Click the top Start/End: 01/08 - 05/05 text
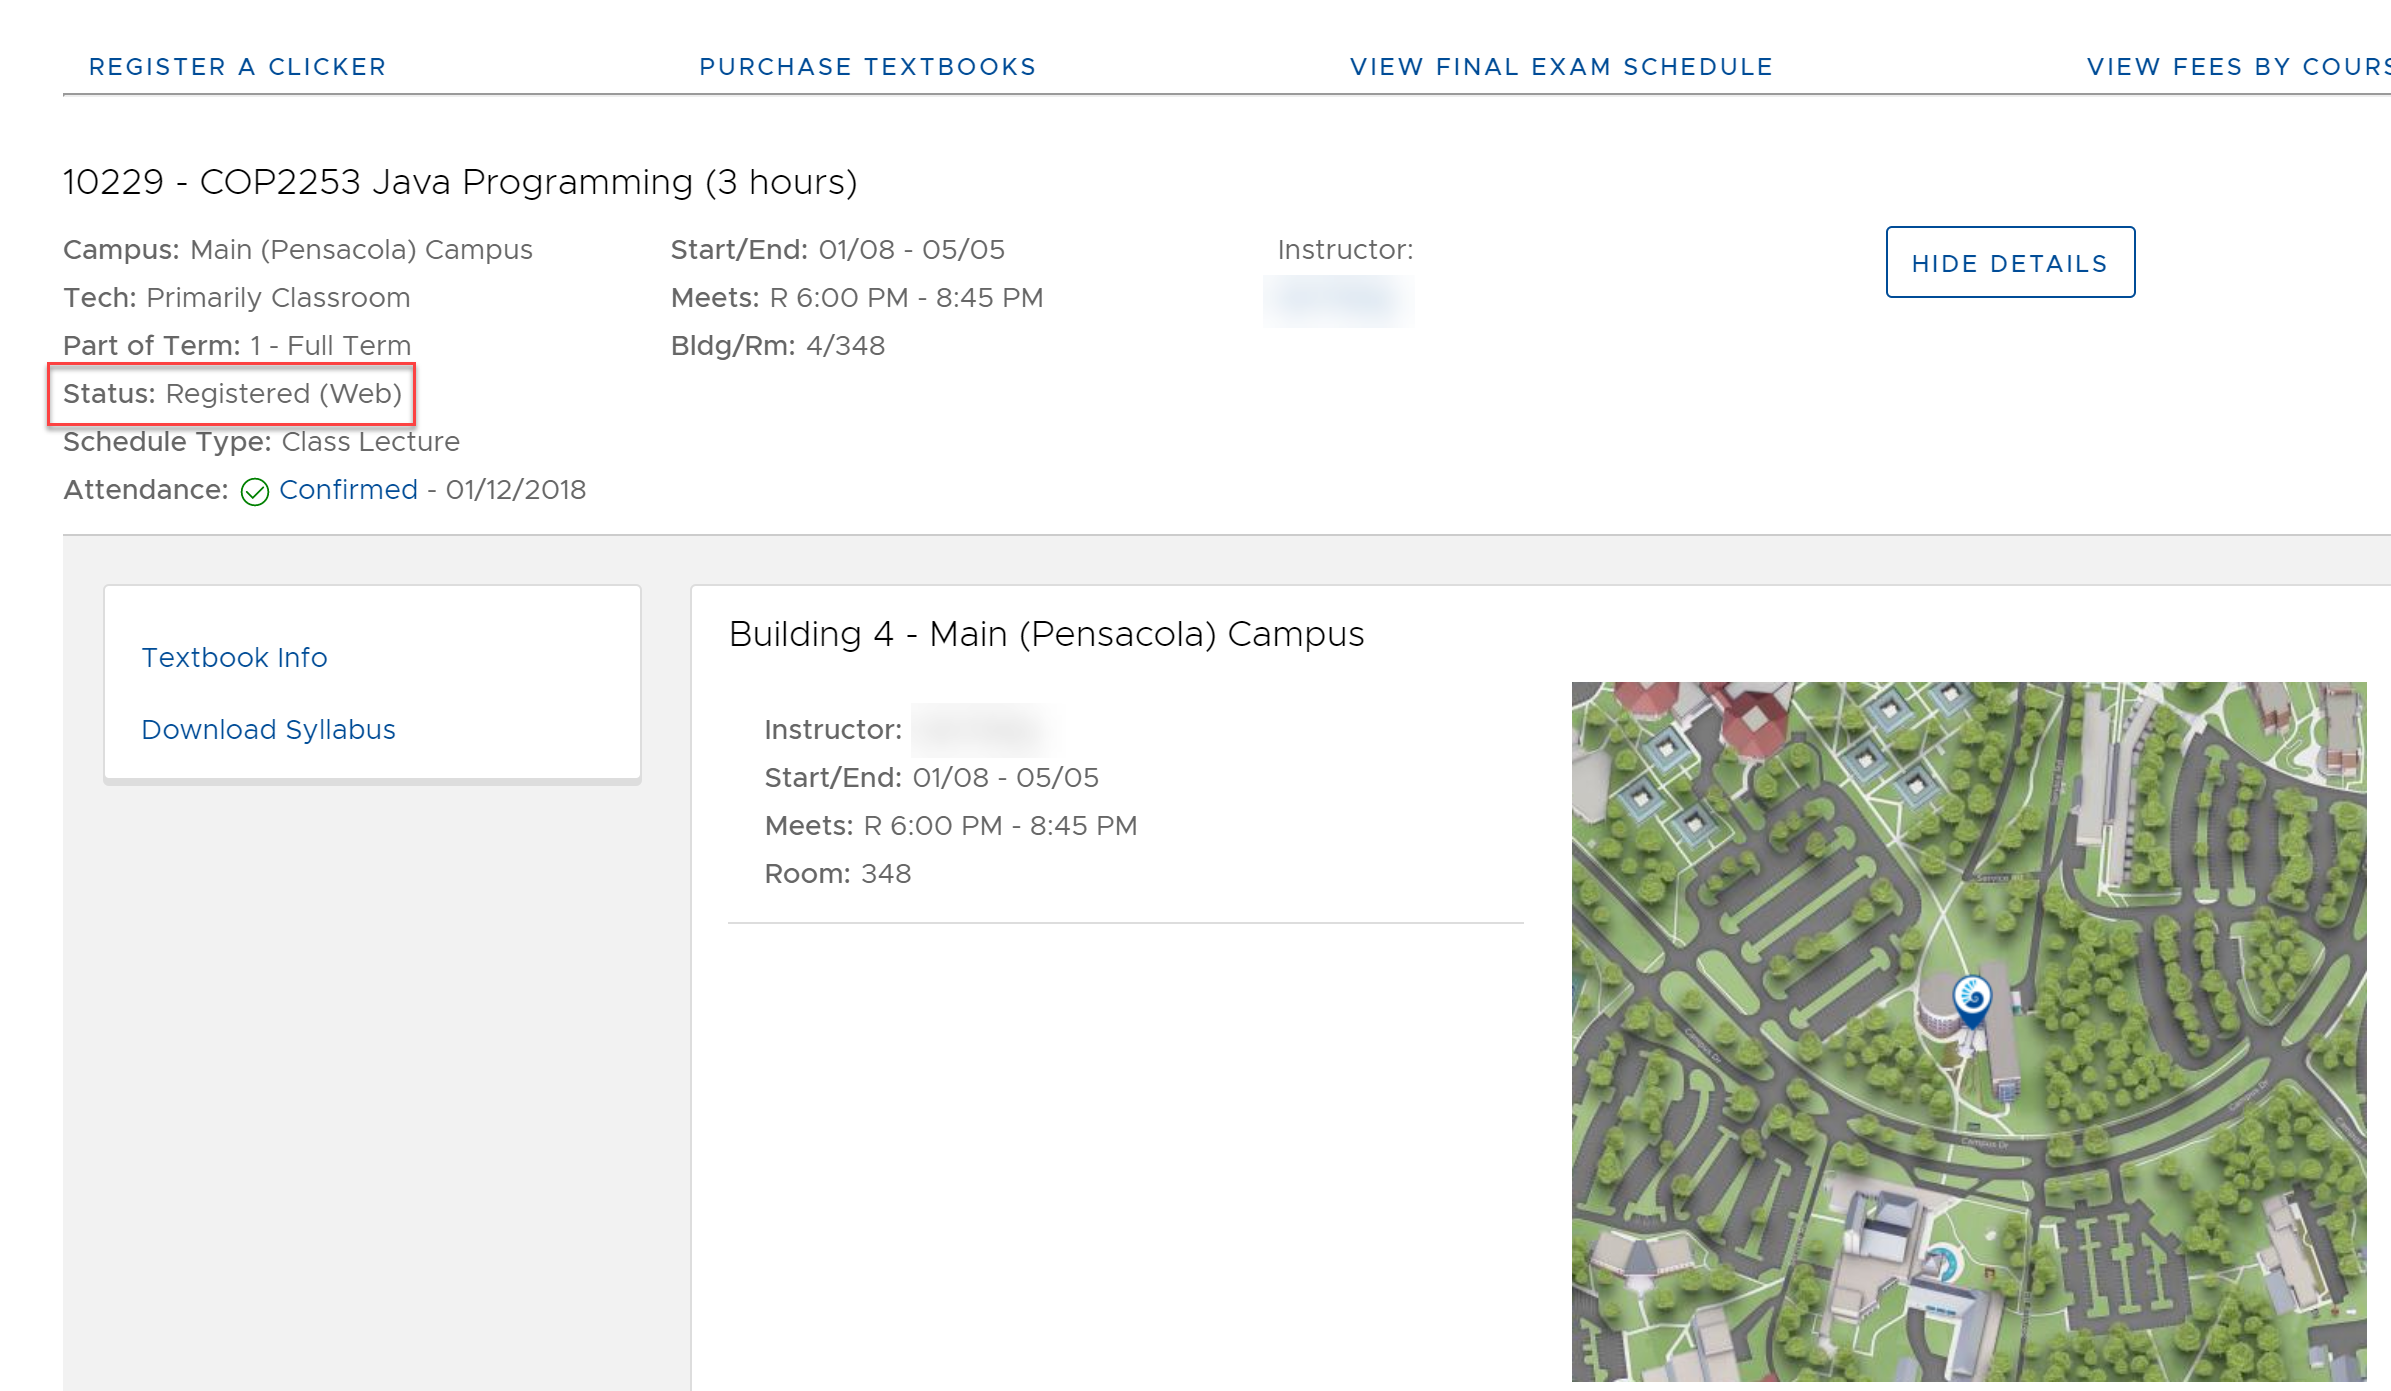Screen dimensions: 2391x1391 point(838,250)
